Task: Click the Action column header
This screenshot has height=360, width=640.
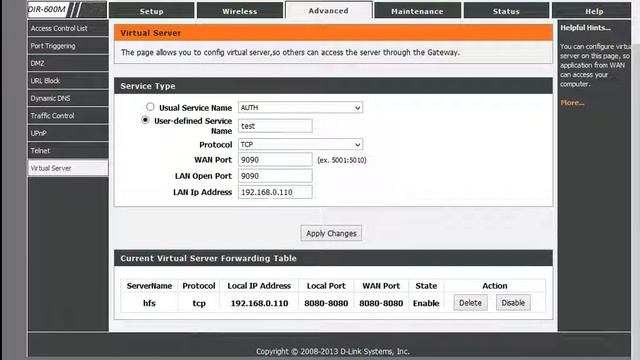Action: [x=495, y=286]
